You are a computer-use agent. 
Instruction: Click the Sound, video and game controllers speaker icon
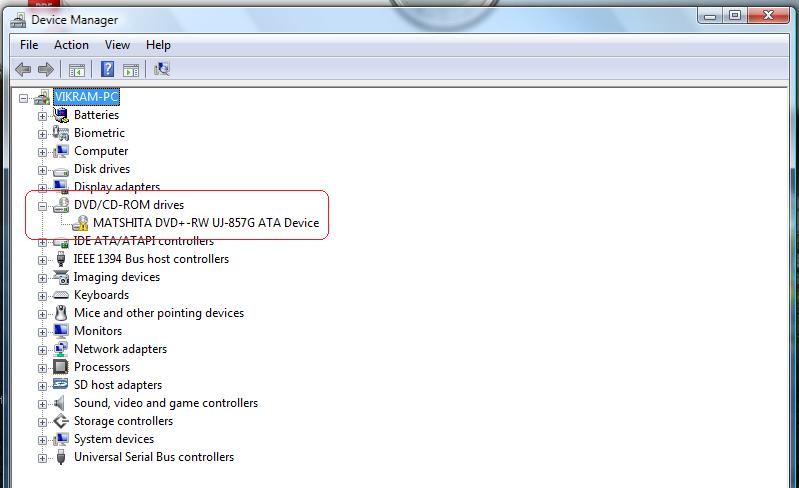pos(60,403)
